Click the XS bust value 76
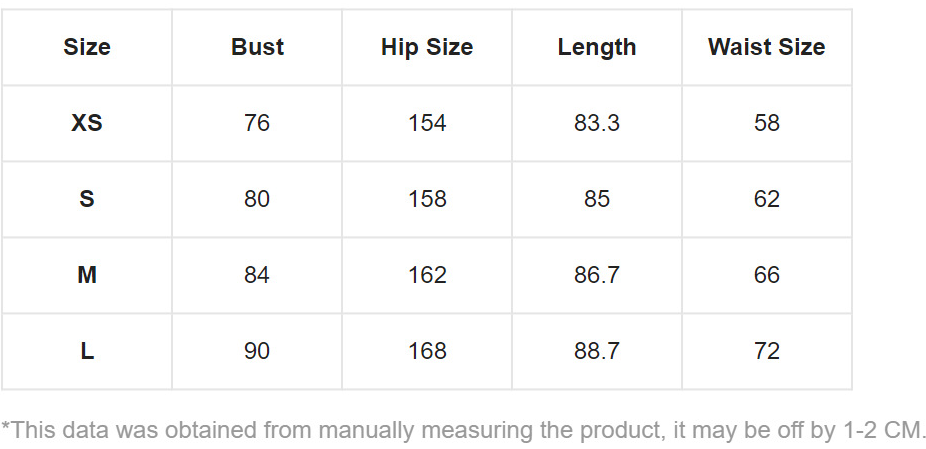Image resolution: width=926 pixels, height=449 pixels. tap(257, 123)
